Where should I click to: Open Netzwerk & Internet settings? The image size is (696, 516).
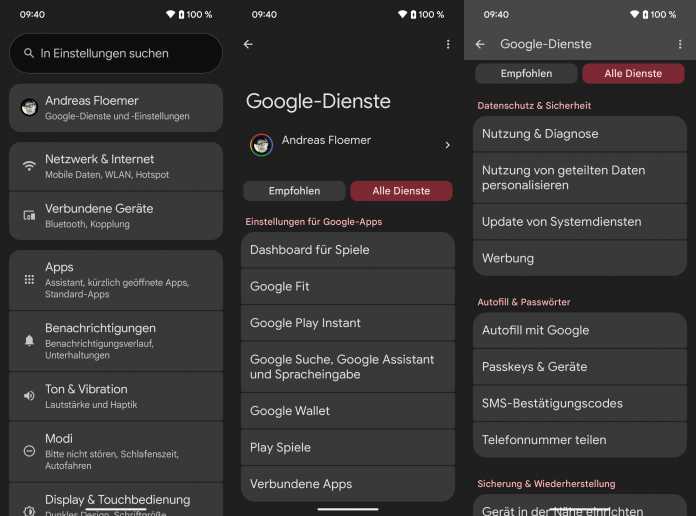[116, 167]
